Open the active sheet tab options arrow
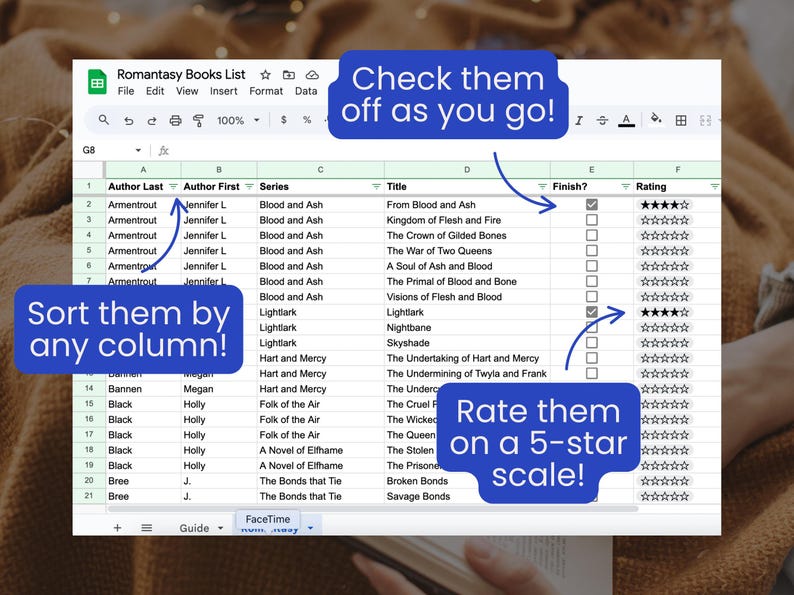Viewport: 794px width, 595px height. coord(310,528)
